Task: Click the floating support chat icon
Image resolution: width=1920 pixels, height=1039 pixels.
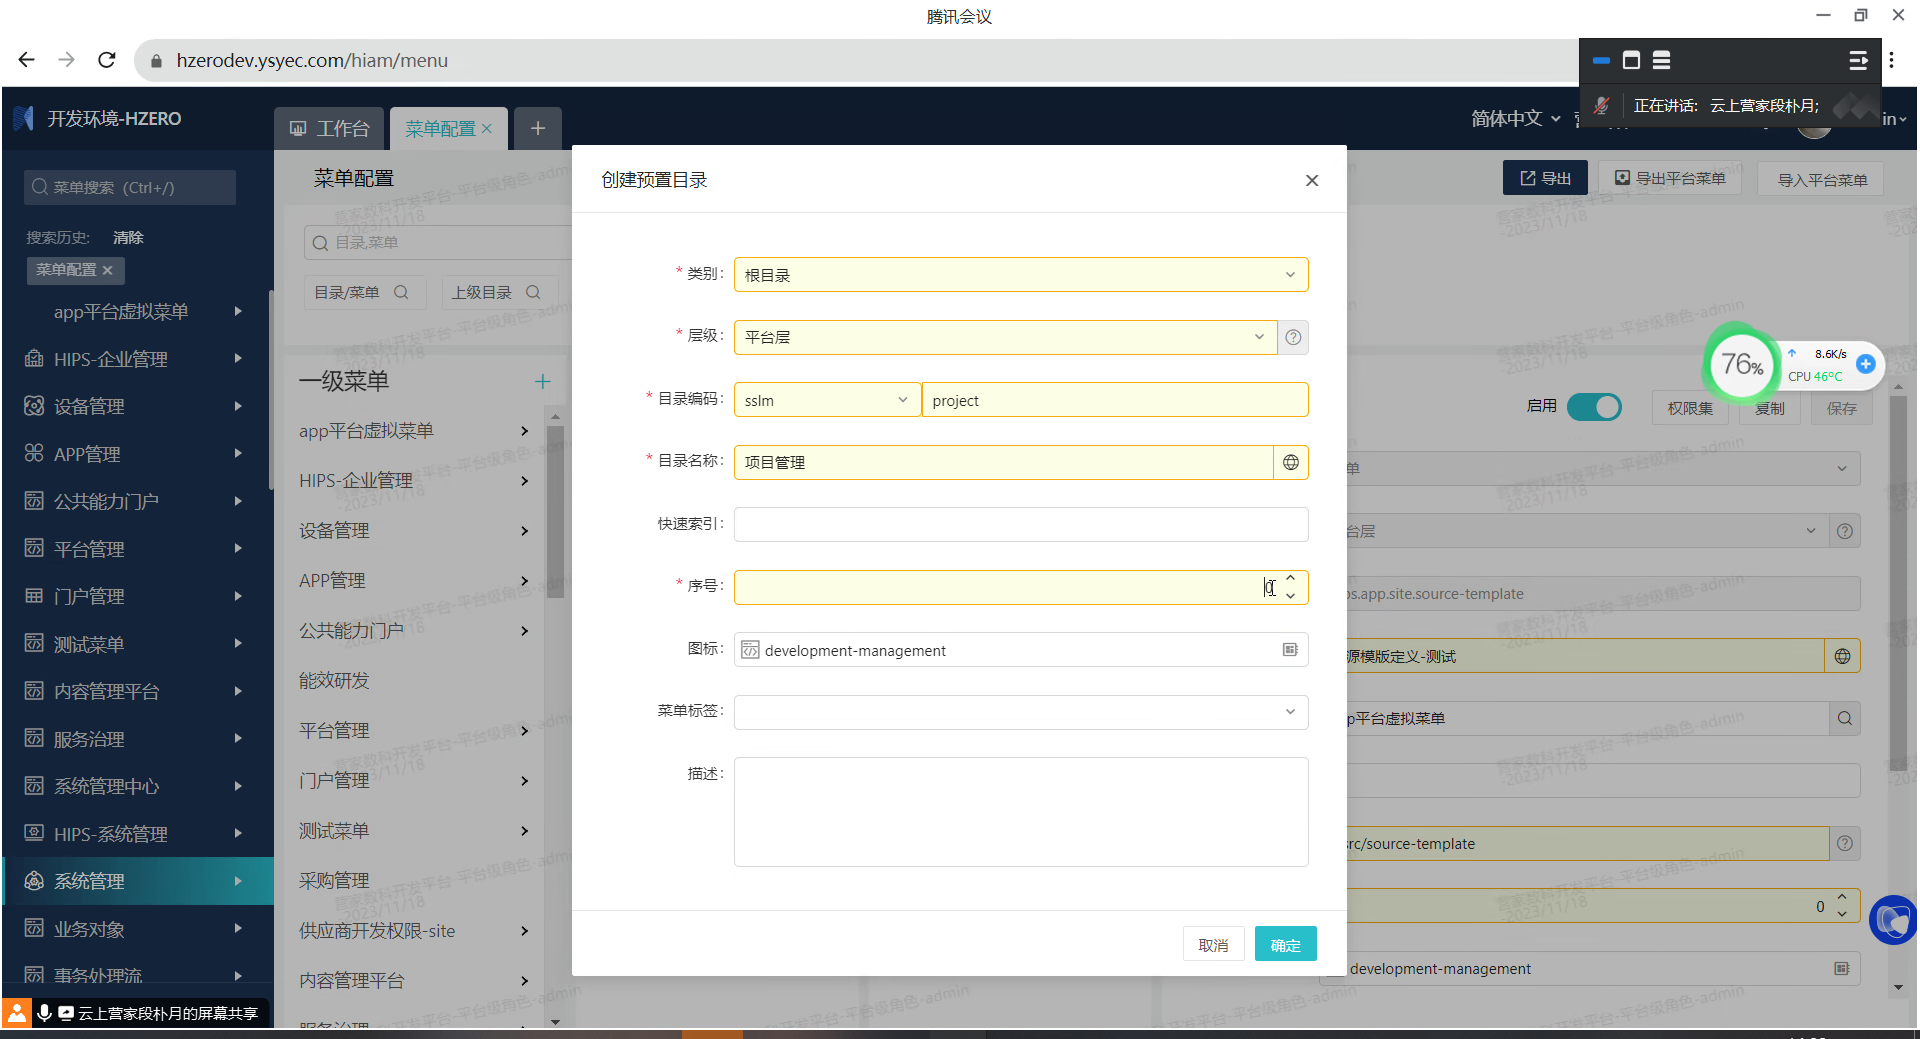Action: click(x=1893, y=920)
